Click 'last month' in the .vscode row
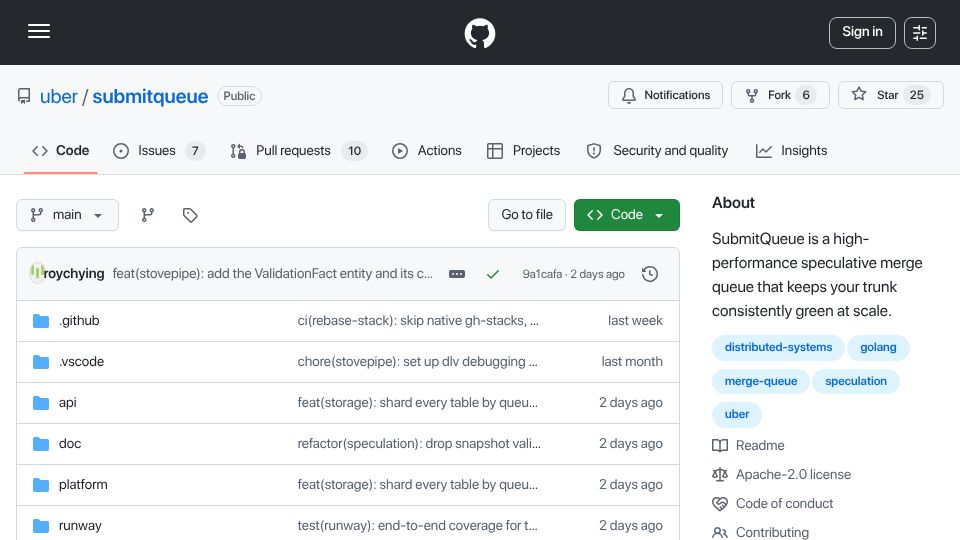Screen dimensions: 960x540 click(x=632, y=362)
